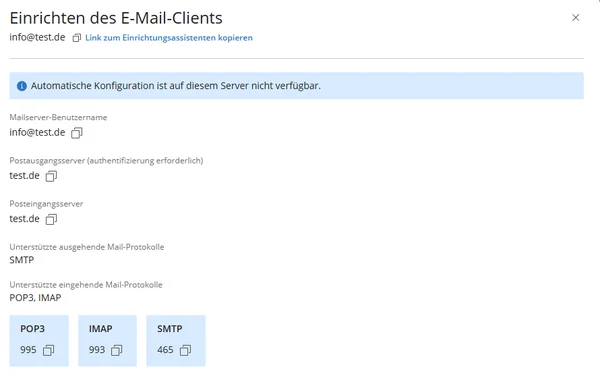Copy the Mailserver-Benutzername info@test.de
Viewport: 600px width, 378px height.
coord(77,133)
